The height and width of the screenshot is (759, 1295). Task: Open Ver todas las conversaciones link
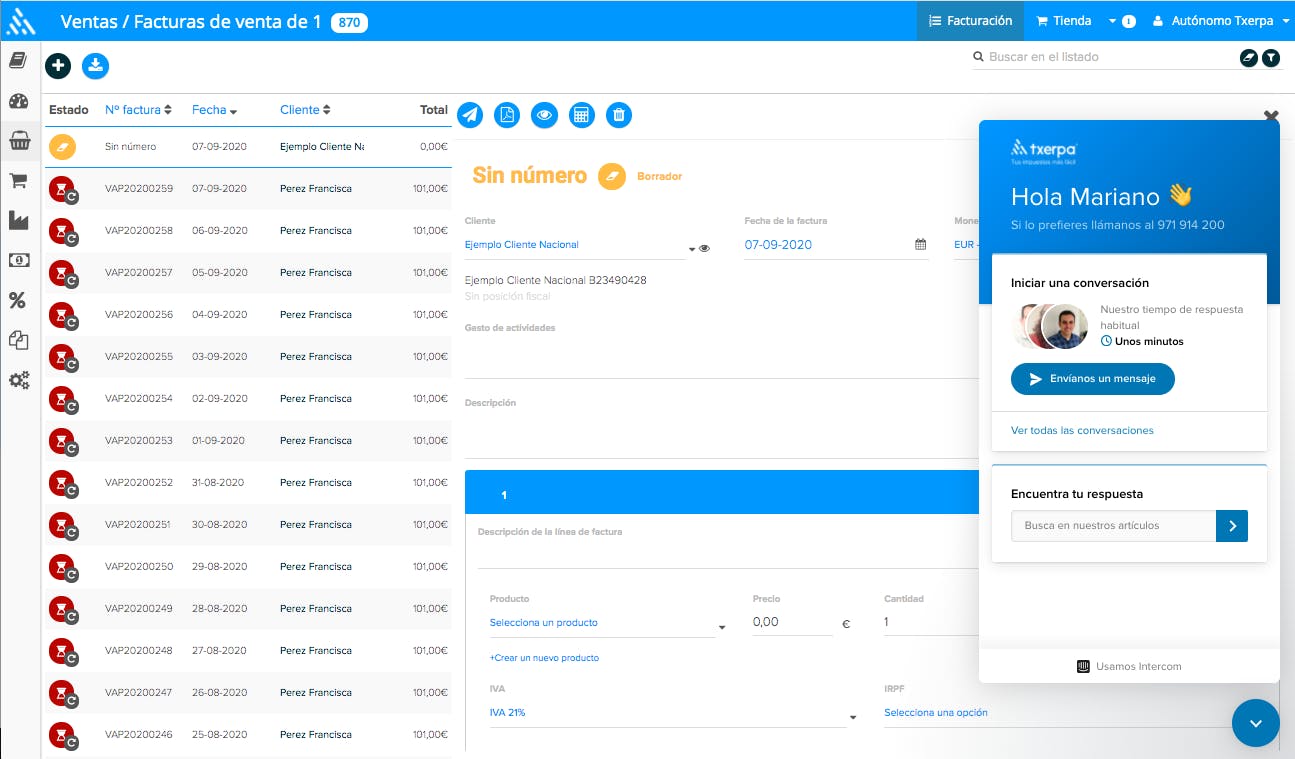(x=1082, y=431)
